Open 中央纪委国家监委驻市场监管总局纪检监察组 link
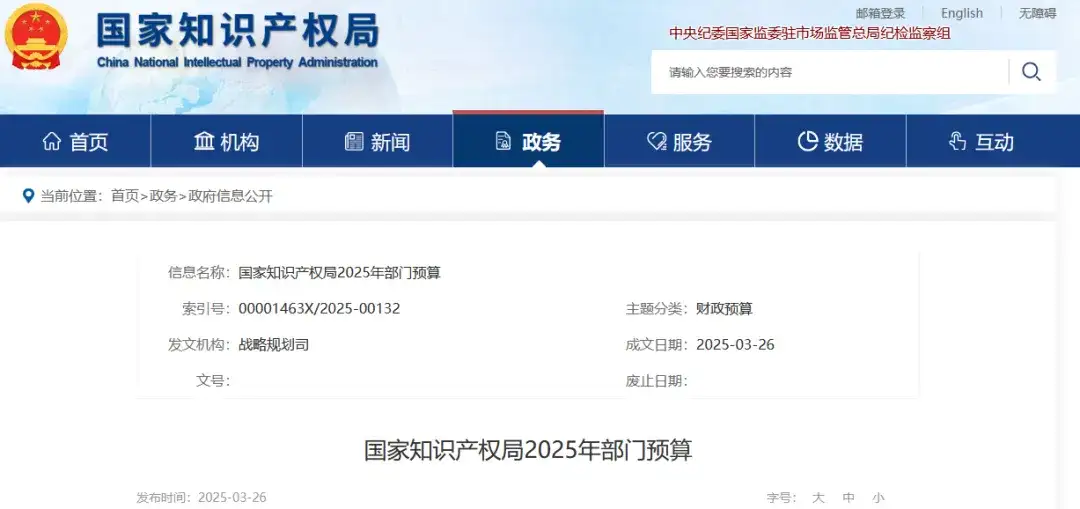 [x=809, y=34]
